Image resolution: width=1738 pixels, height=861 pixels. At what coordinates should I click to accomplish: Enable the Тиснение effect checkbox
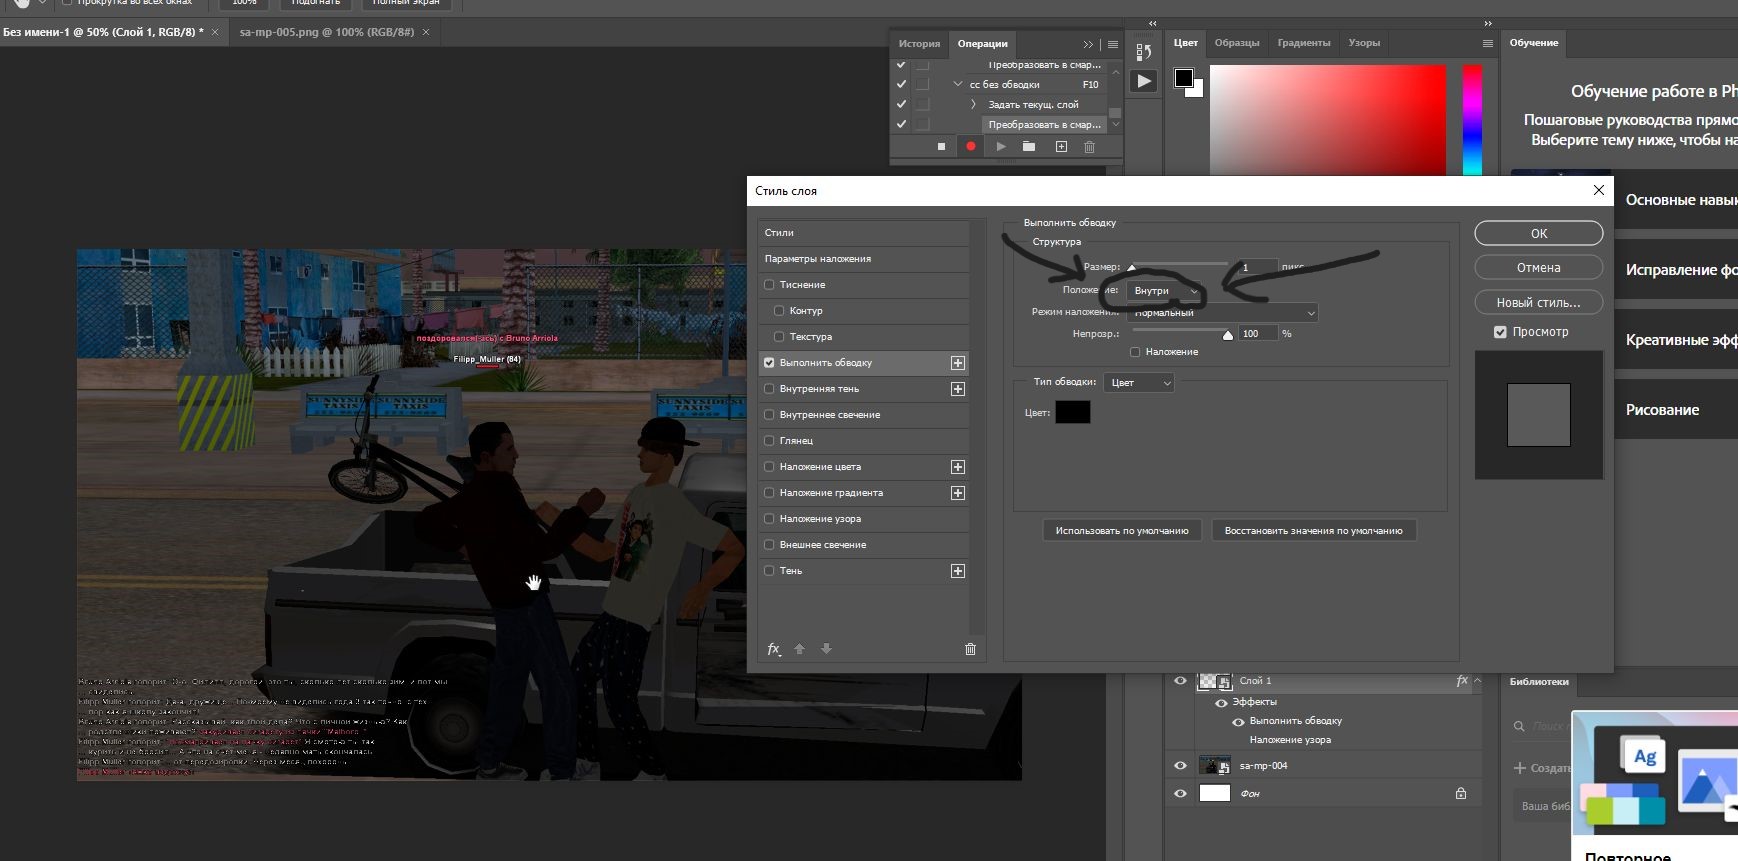click(x=769, y=285)
